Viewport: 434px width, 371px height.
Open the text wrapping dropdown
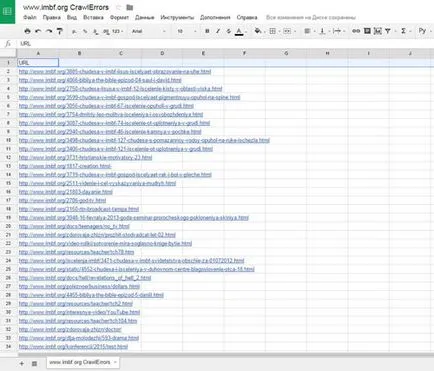(338, 31)
